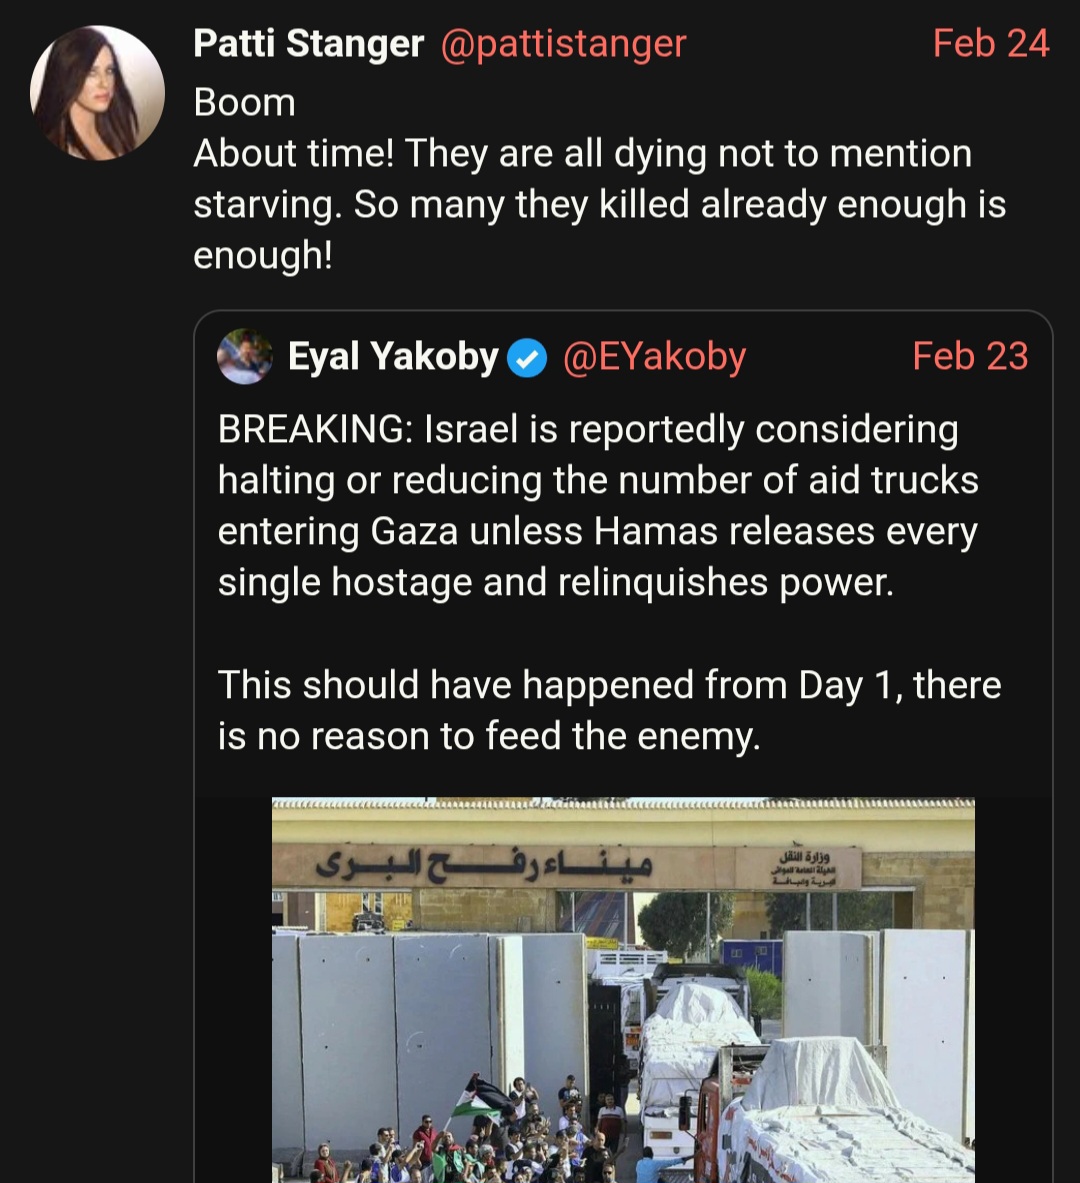Open Patti Stanger's profile avatar

[97, 93]
